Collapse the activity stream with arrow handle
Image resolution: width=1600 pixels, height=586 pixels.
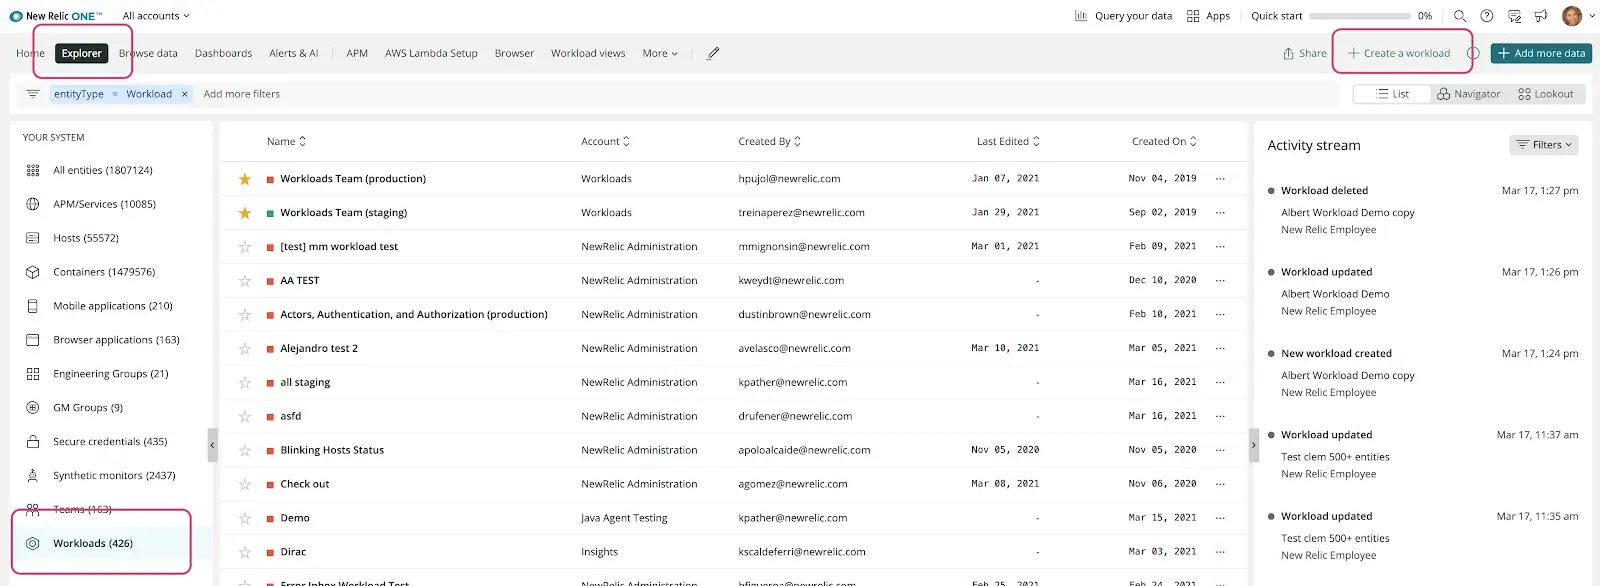(1254, 445)
